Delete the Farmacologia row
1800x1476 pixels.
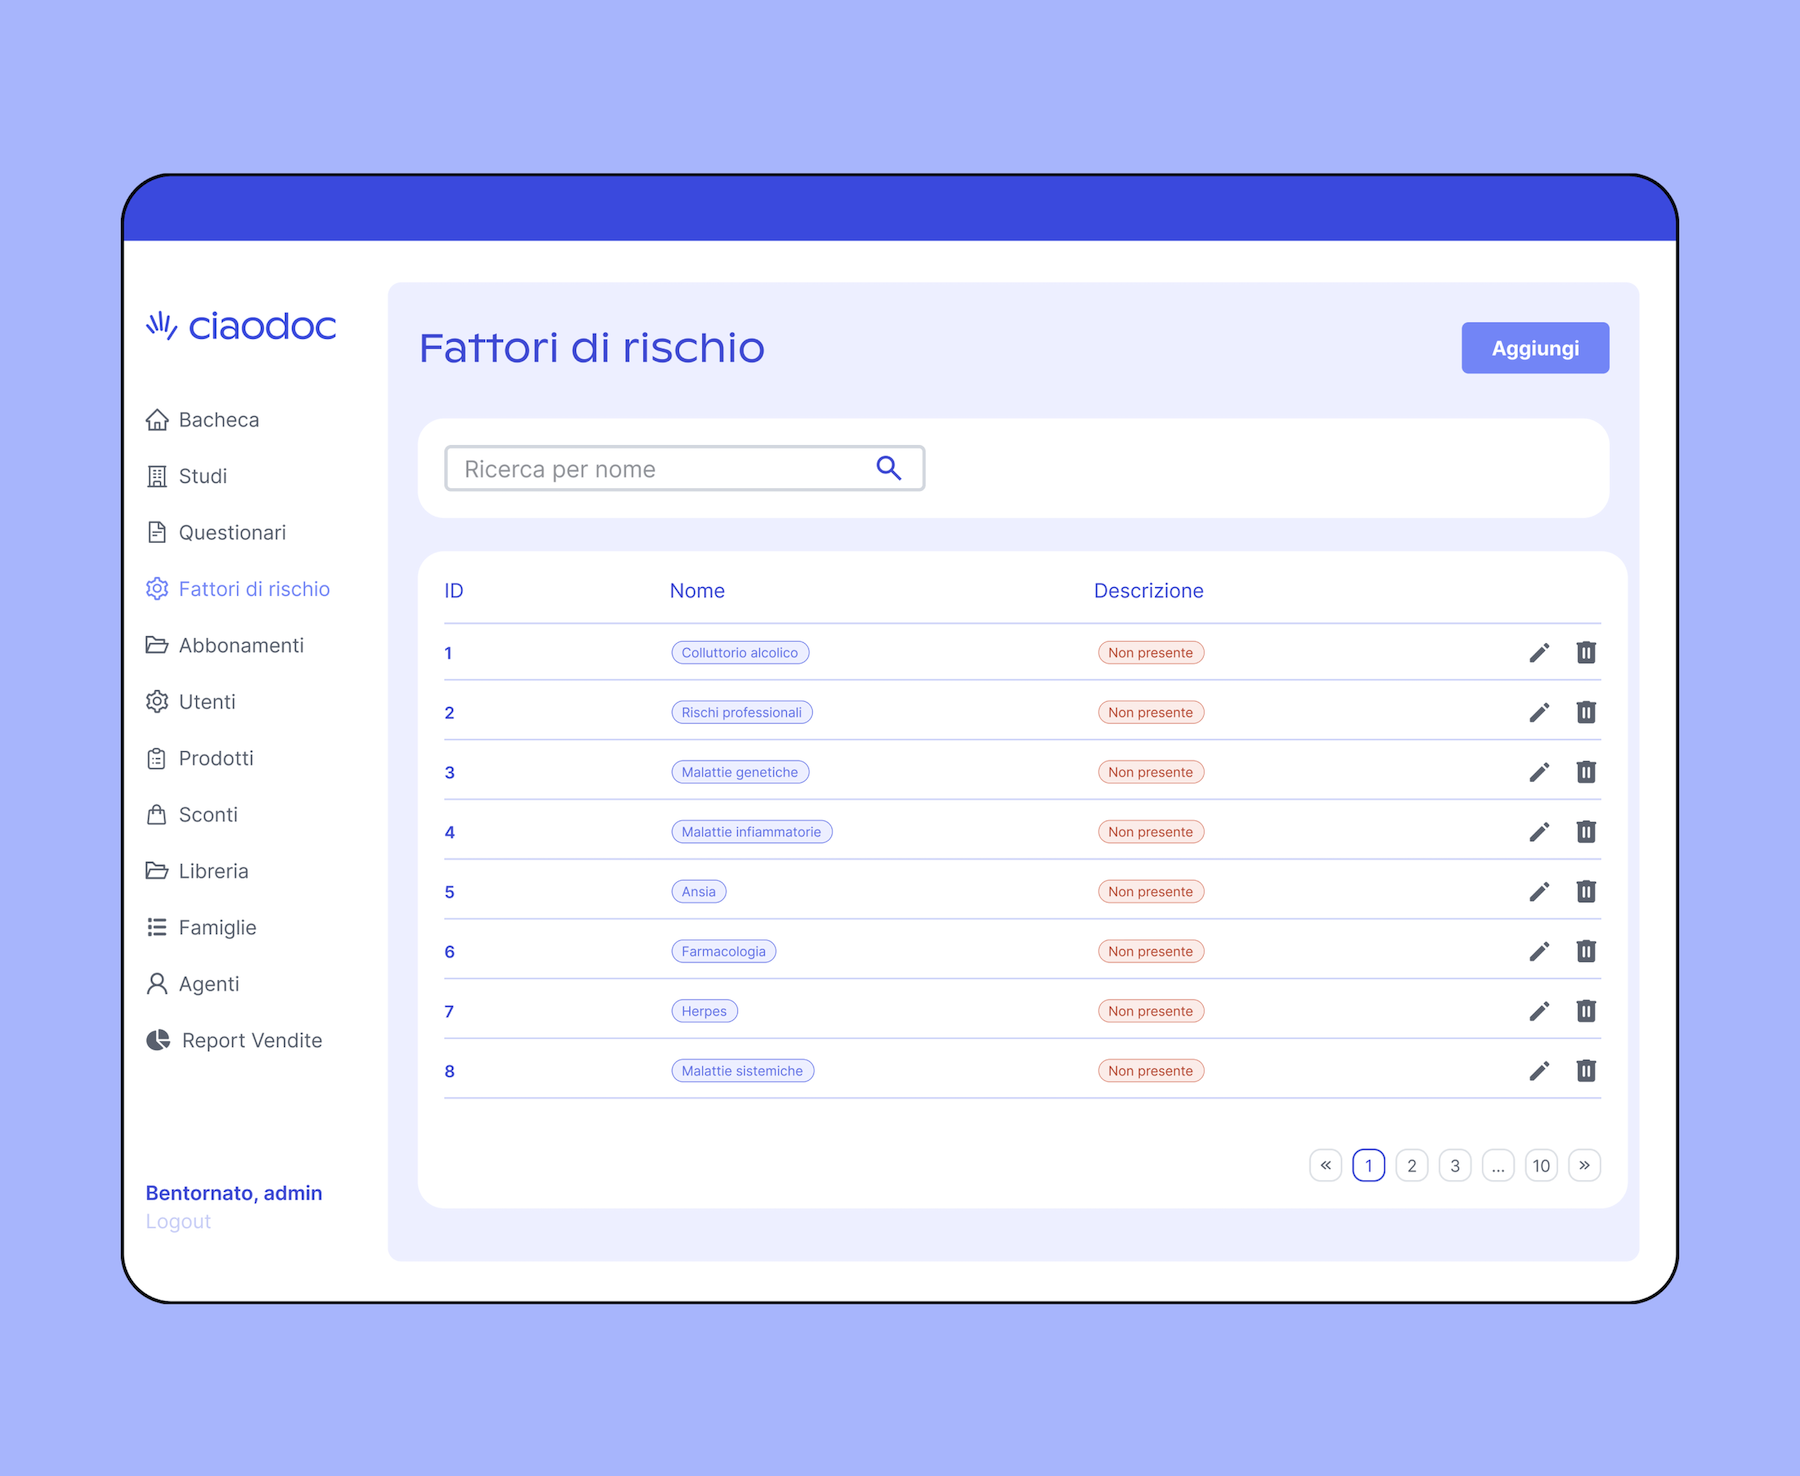[1586, 951]
